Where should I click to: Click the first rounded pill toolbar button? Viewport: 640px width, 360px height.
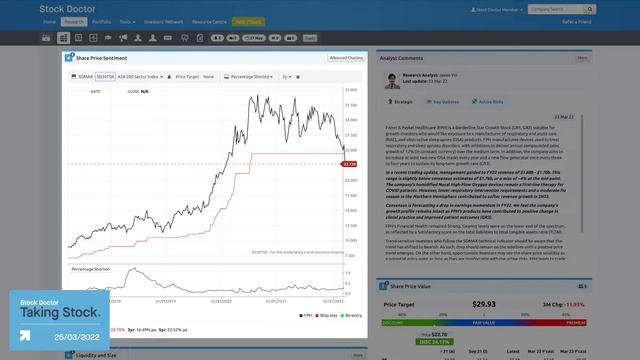(x=217, y=38)
